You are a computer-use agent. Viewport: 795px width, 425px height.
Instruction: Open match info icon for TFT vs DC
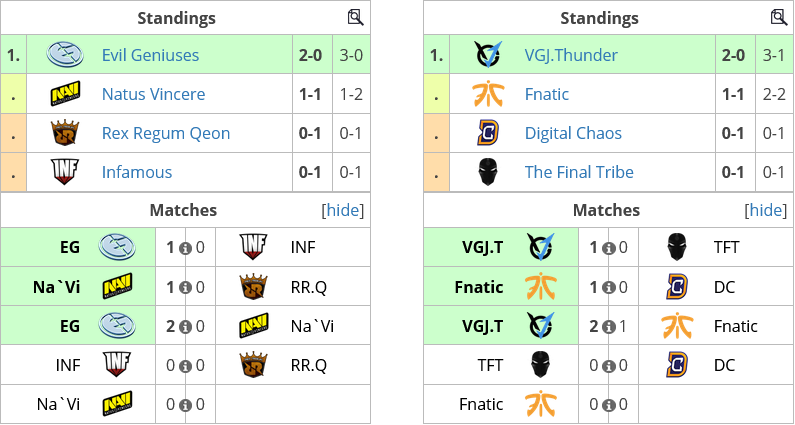pyautogui.click(x=608, y=366)
